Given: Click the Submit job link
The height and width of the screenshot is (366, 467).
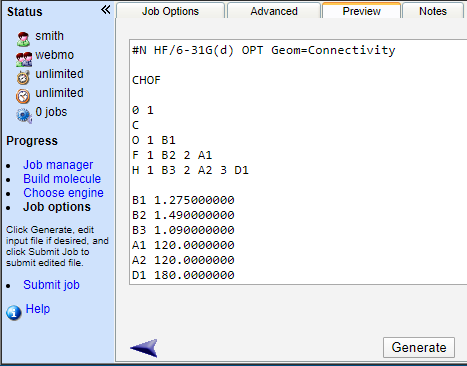Looking at the screenshot, I should (51, 285).
